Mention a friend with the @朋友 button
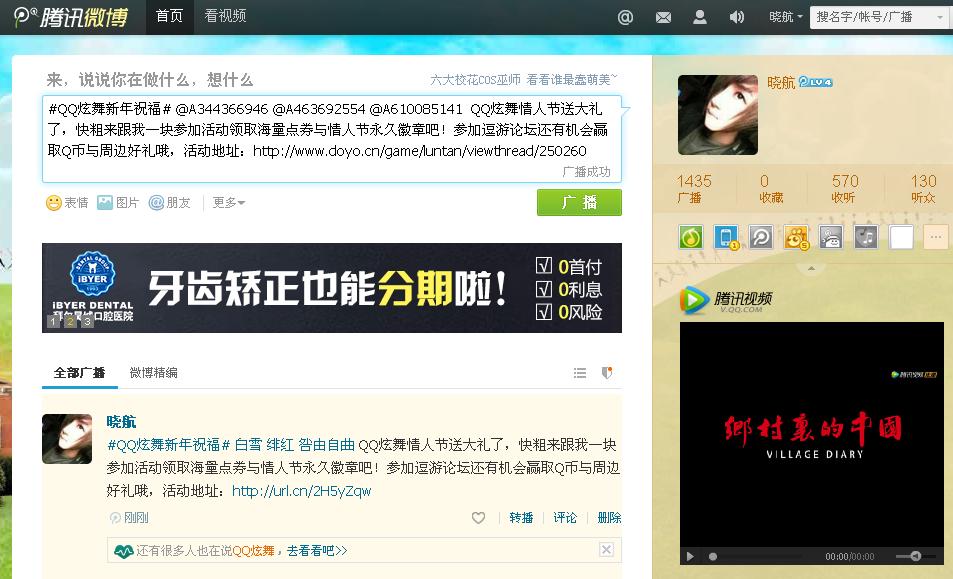 pos(170,202)
